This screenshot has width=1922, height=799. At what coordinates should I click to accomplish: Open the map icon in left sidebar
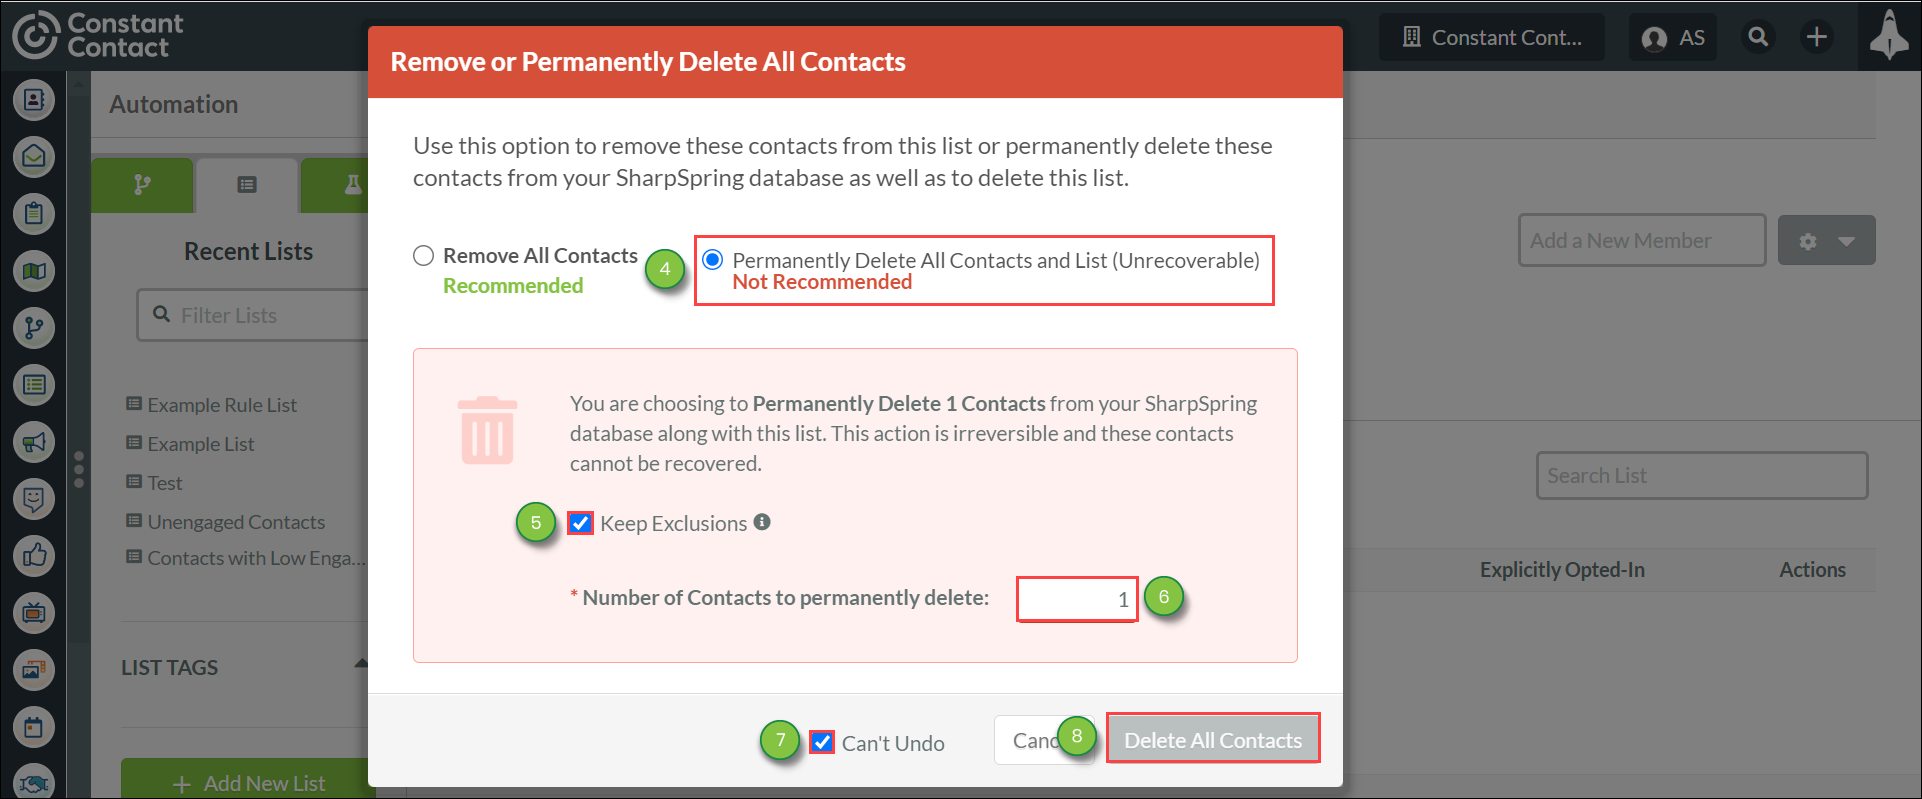click(34, 270)
